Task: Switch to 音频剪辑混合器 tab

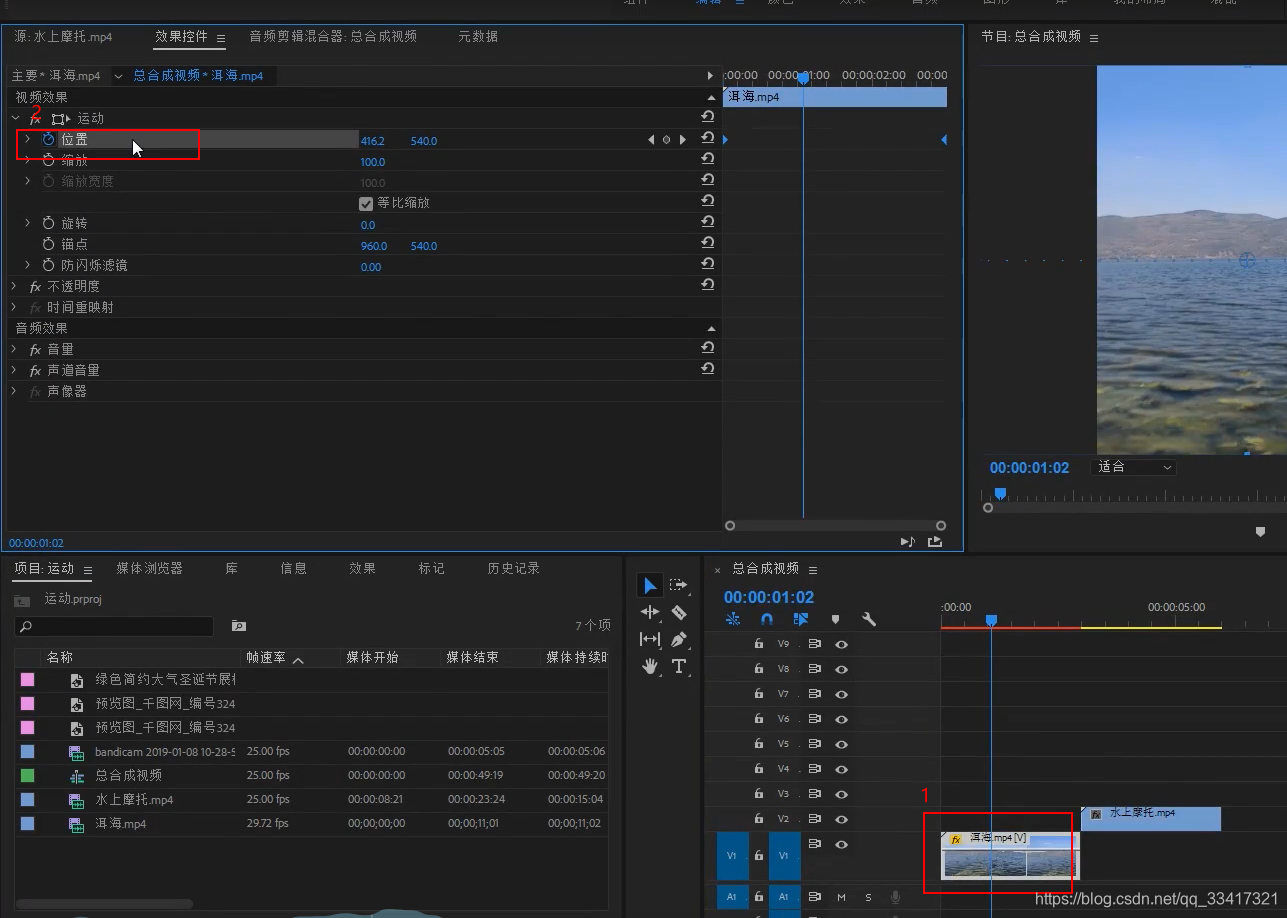Action: point(333,36)
